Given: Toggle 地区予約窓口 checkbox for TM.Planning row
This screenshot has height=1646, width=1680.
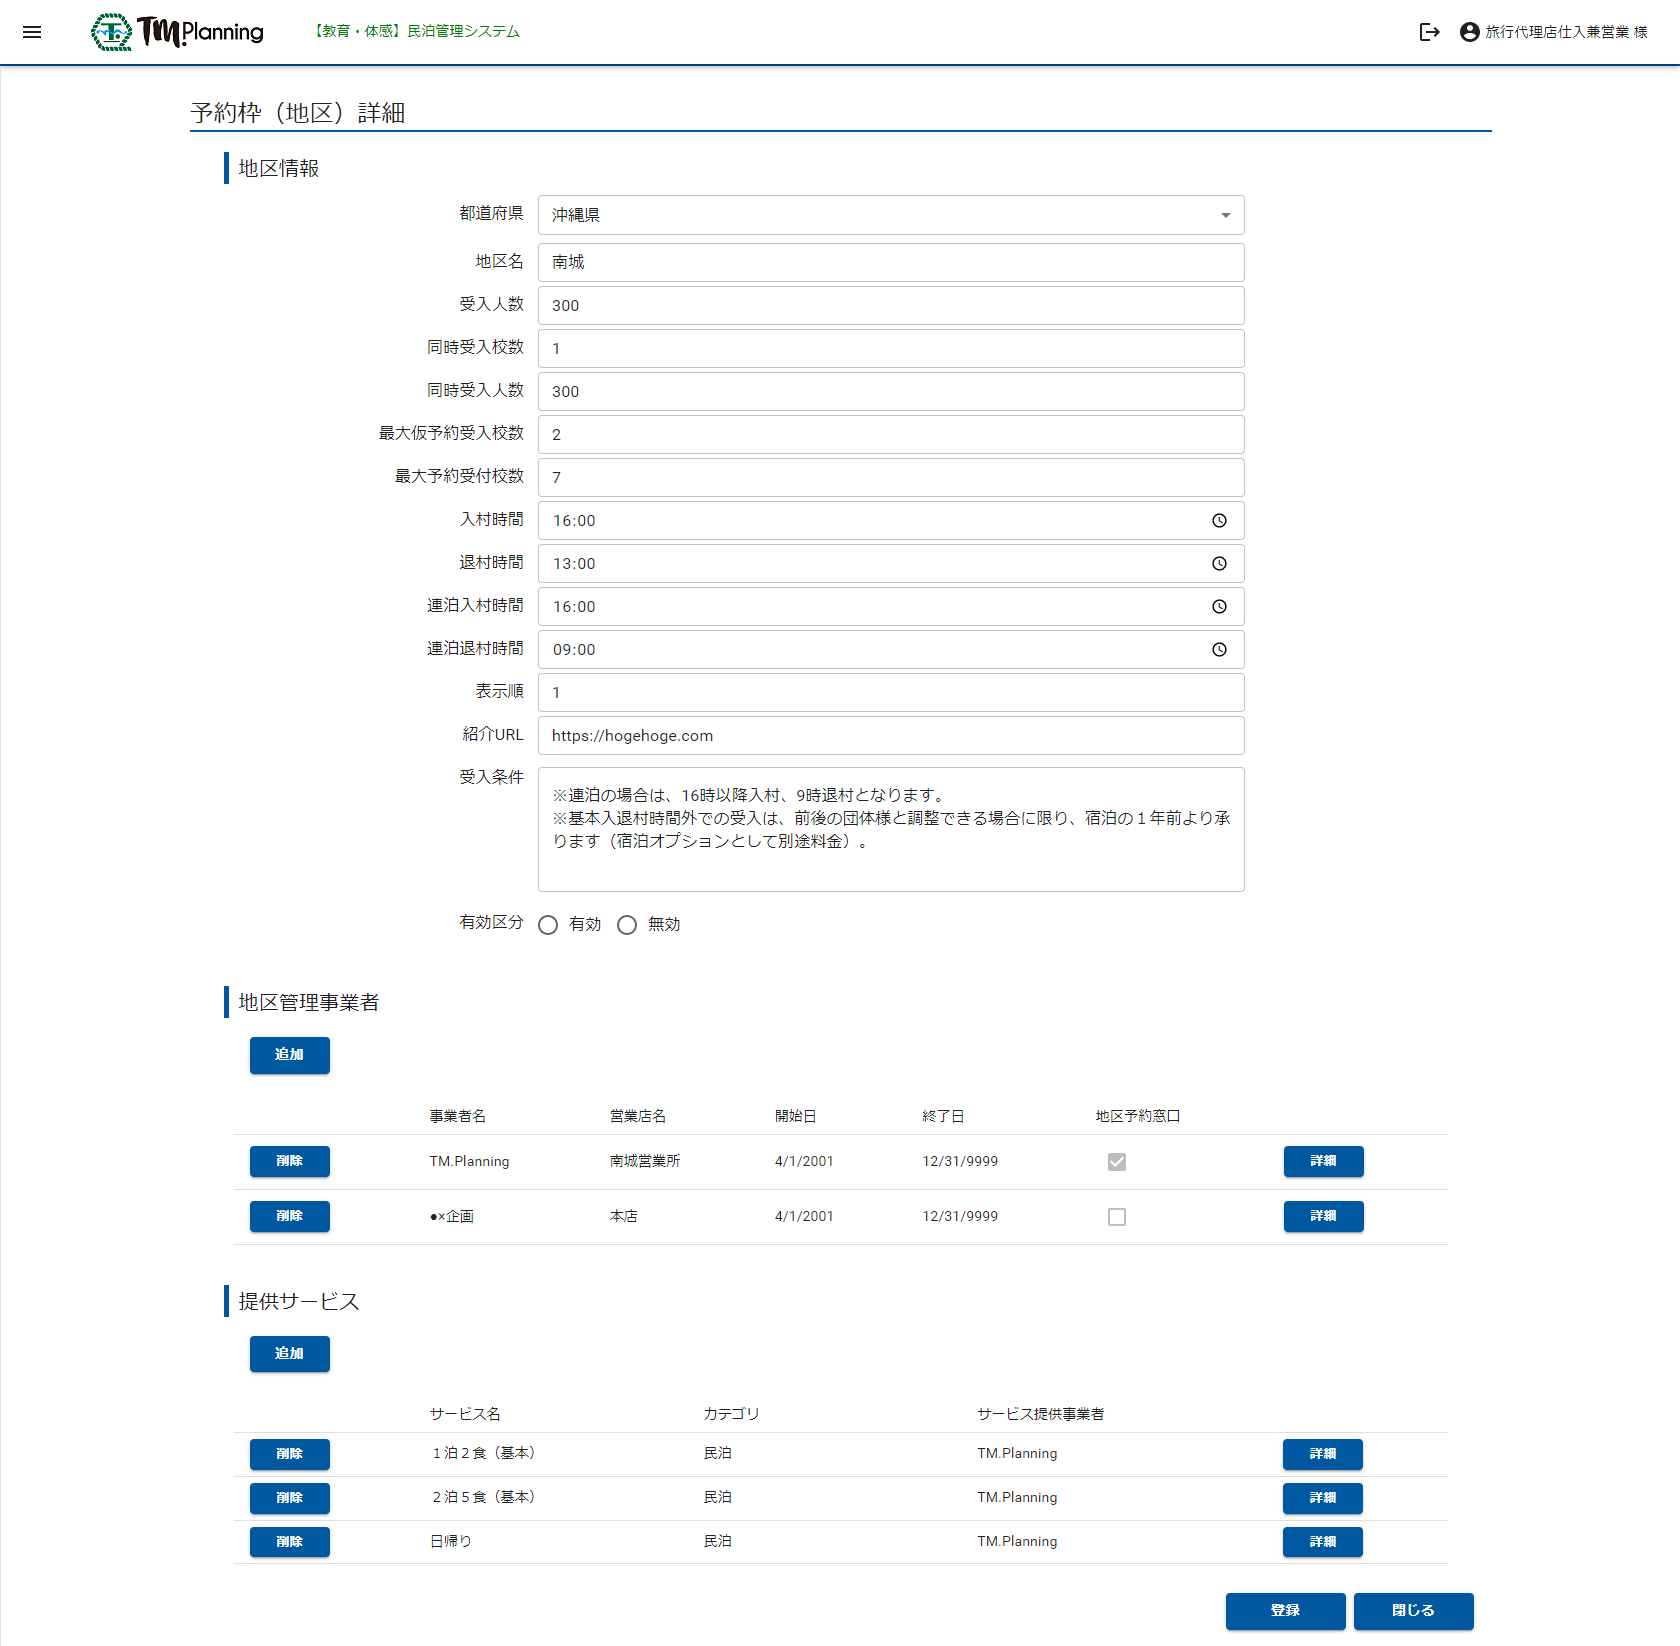Looking at the screenshot, I should 1117,1162.
